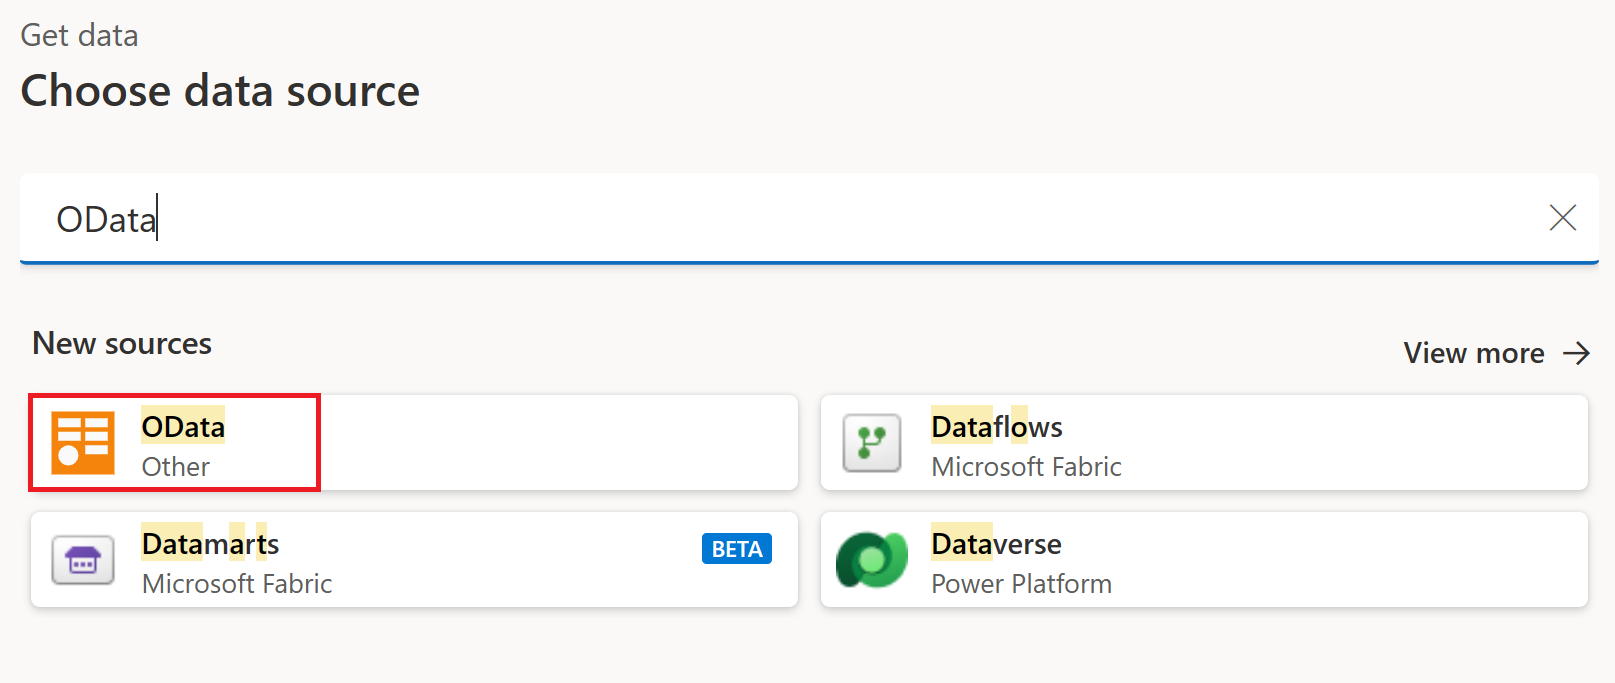Click the View more link
The height and width of the screenshot is (683, 1615).
pyautogui.click(x=1474, y=353)
